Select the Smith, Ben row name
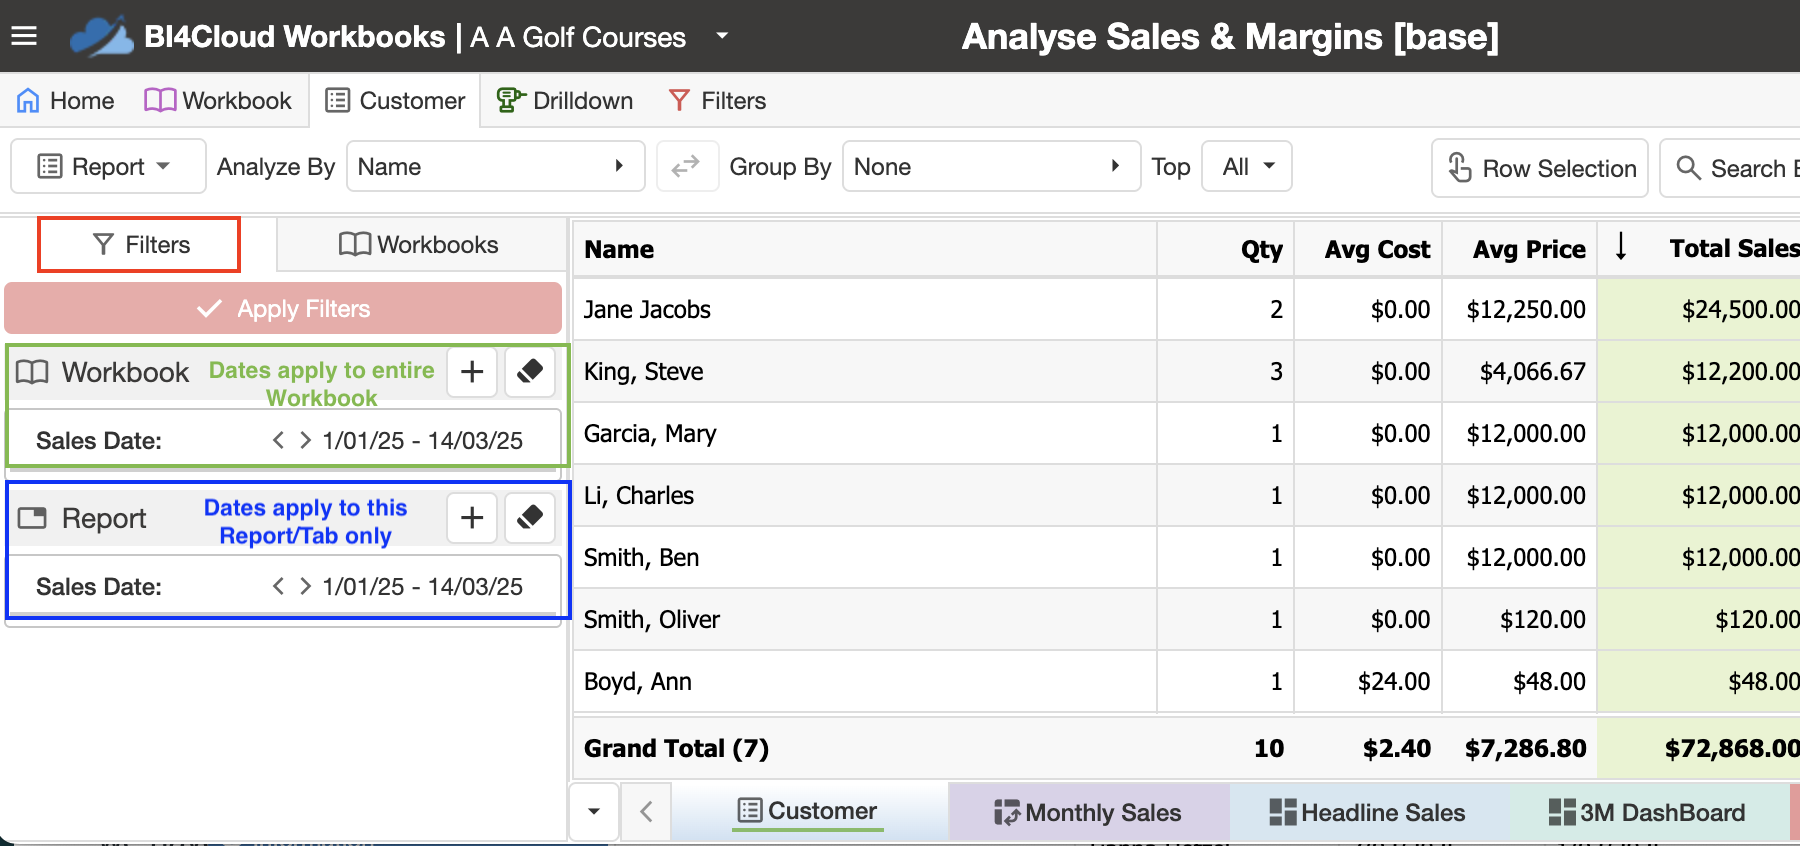 pos(641,558)
